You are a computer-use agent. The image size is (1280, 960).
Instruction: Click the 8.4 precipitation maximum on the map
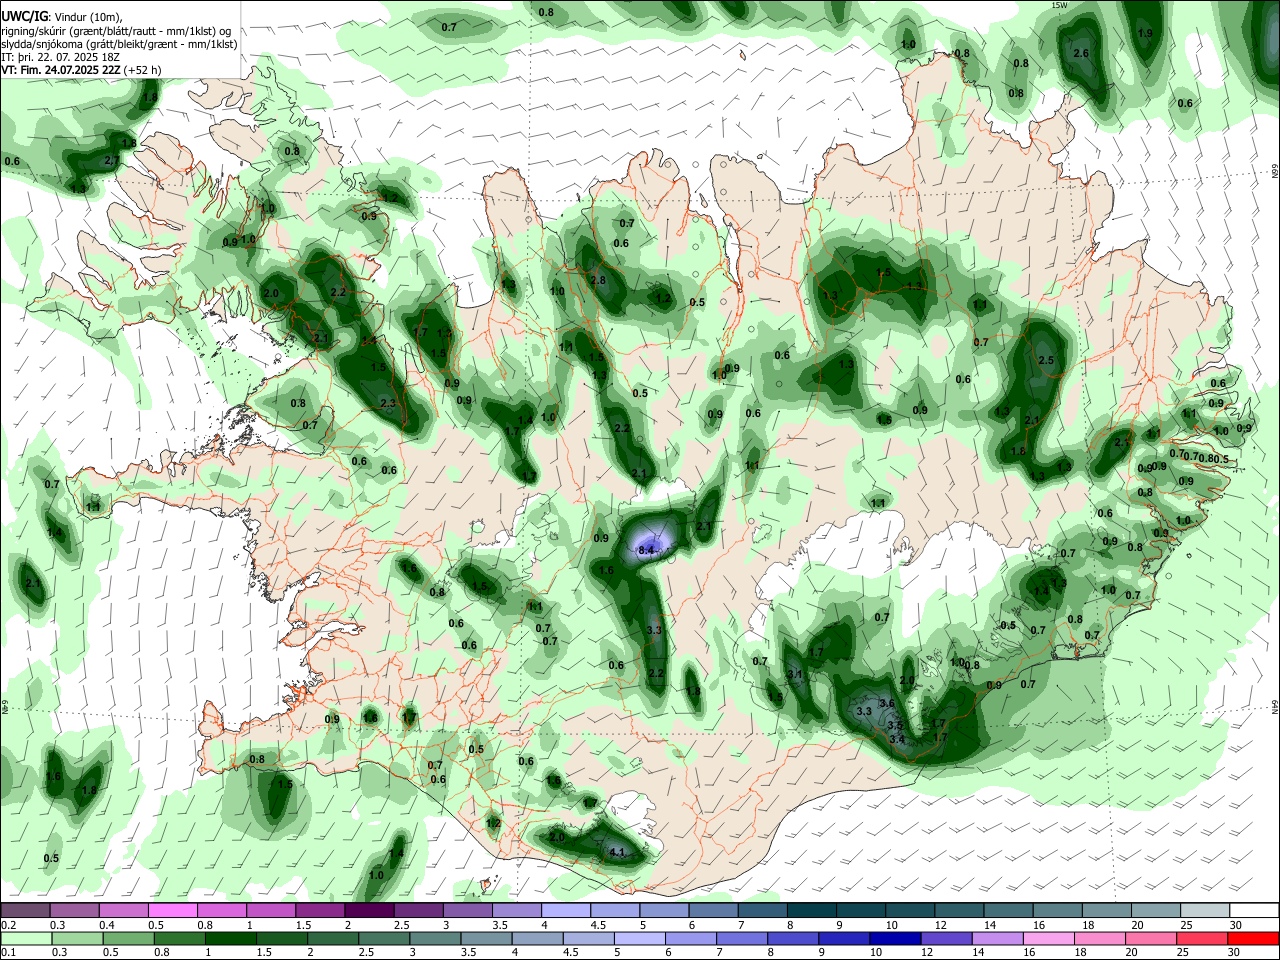point(646,550)
